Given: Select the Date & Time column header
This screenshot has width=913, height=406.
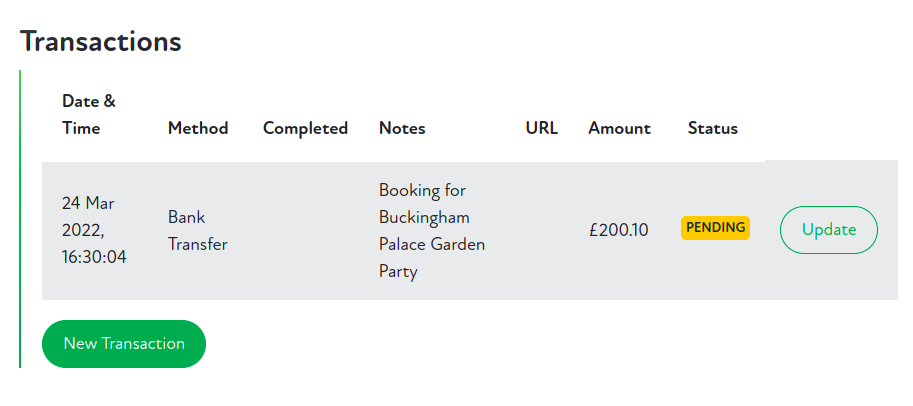Looking at the screenshot, I should click(88, 114).
